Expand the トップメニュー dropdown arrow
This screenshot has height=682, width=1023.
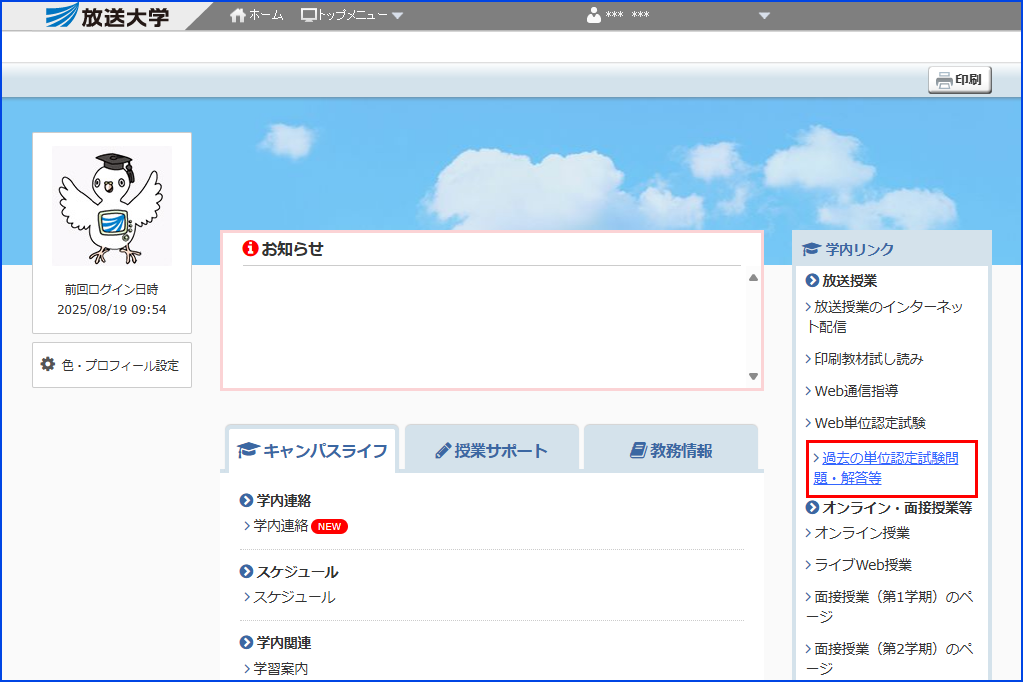[398, 16]
